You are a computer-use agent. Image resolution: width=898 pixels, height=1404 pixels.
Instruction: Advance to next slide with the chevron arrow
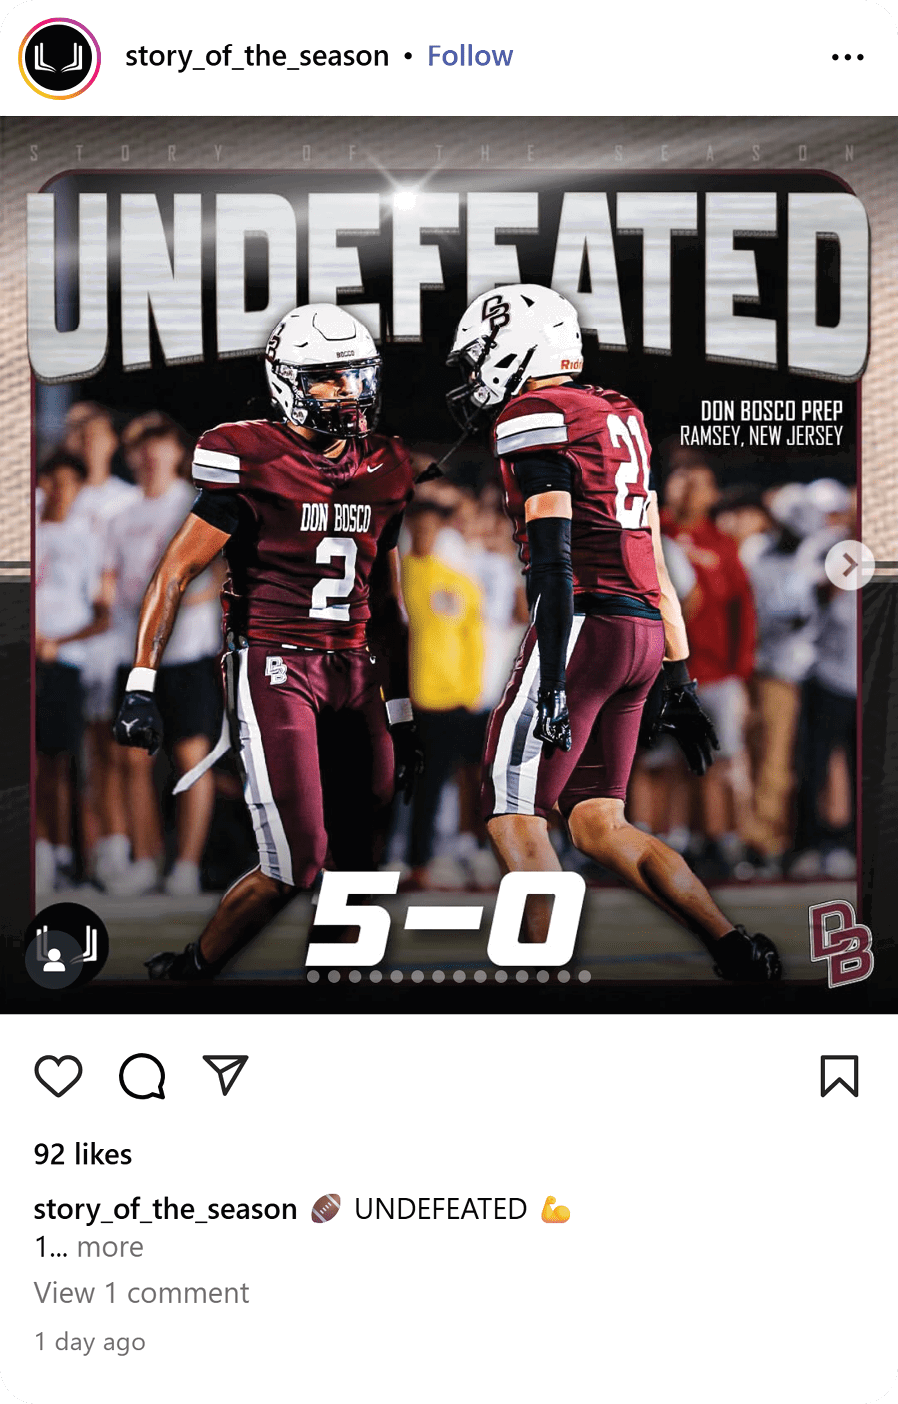point(849,566)
